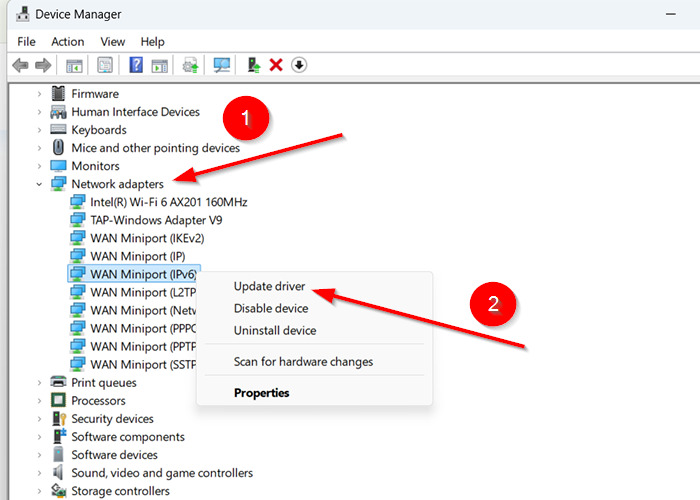Image resolution: width=700 pixels, height=500 pixels.
Task: Click the Properties sheet toolbar icon
Action: point(105,65)
